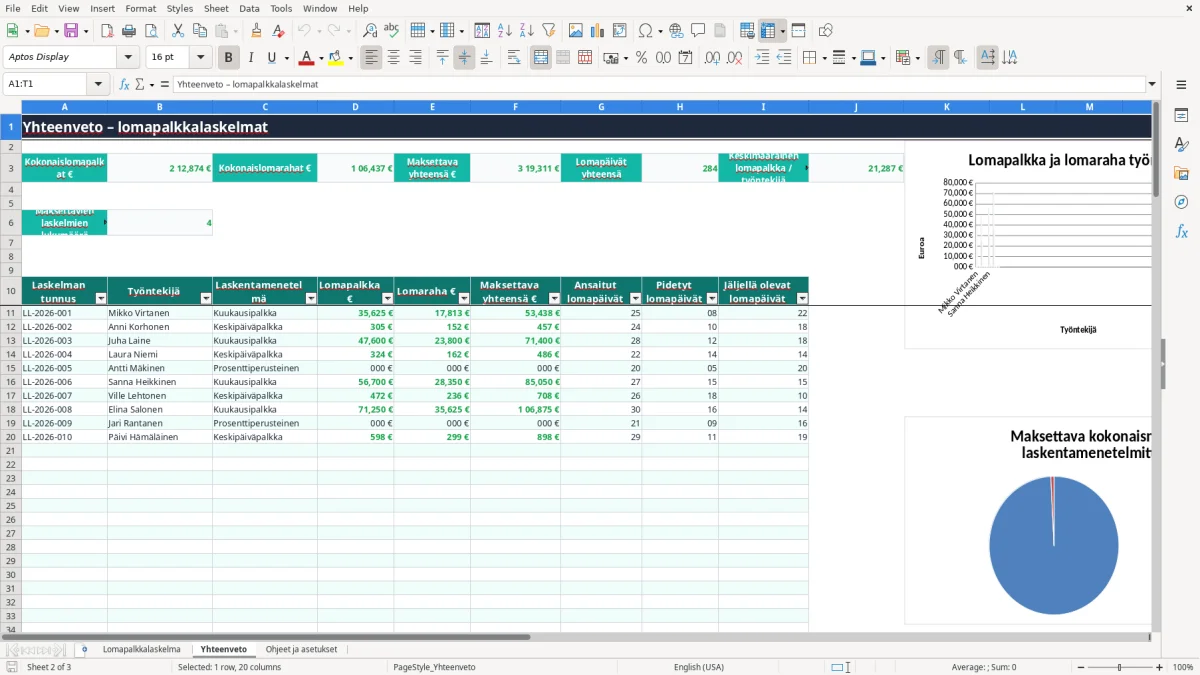Open the Function Wizard fx icon

125,85
